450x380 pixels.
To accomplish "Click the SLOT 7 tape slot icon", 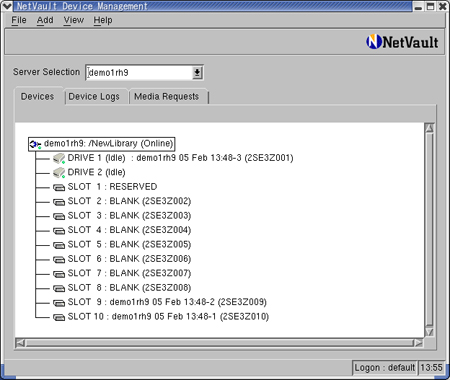I will pyautogui.click(x=59, y=274).
